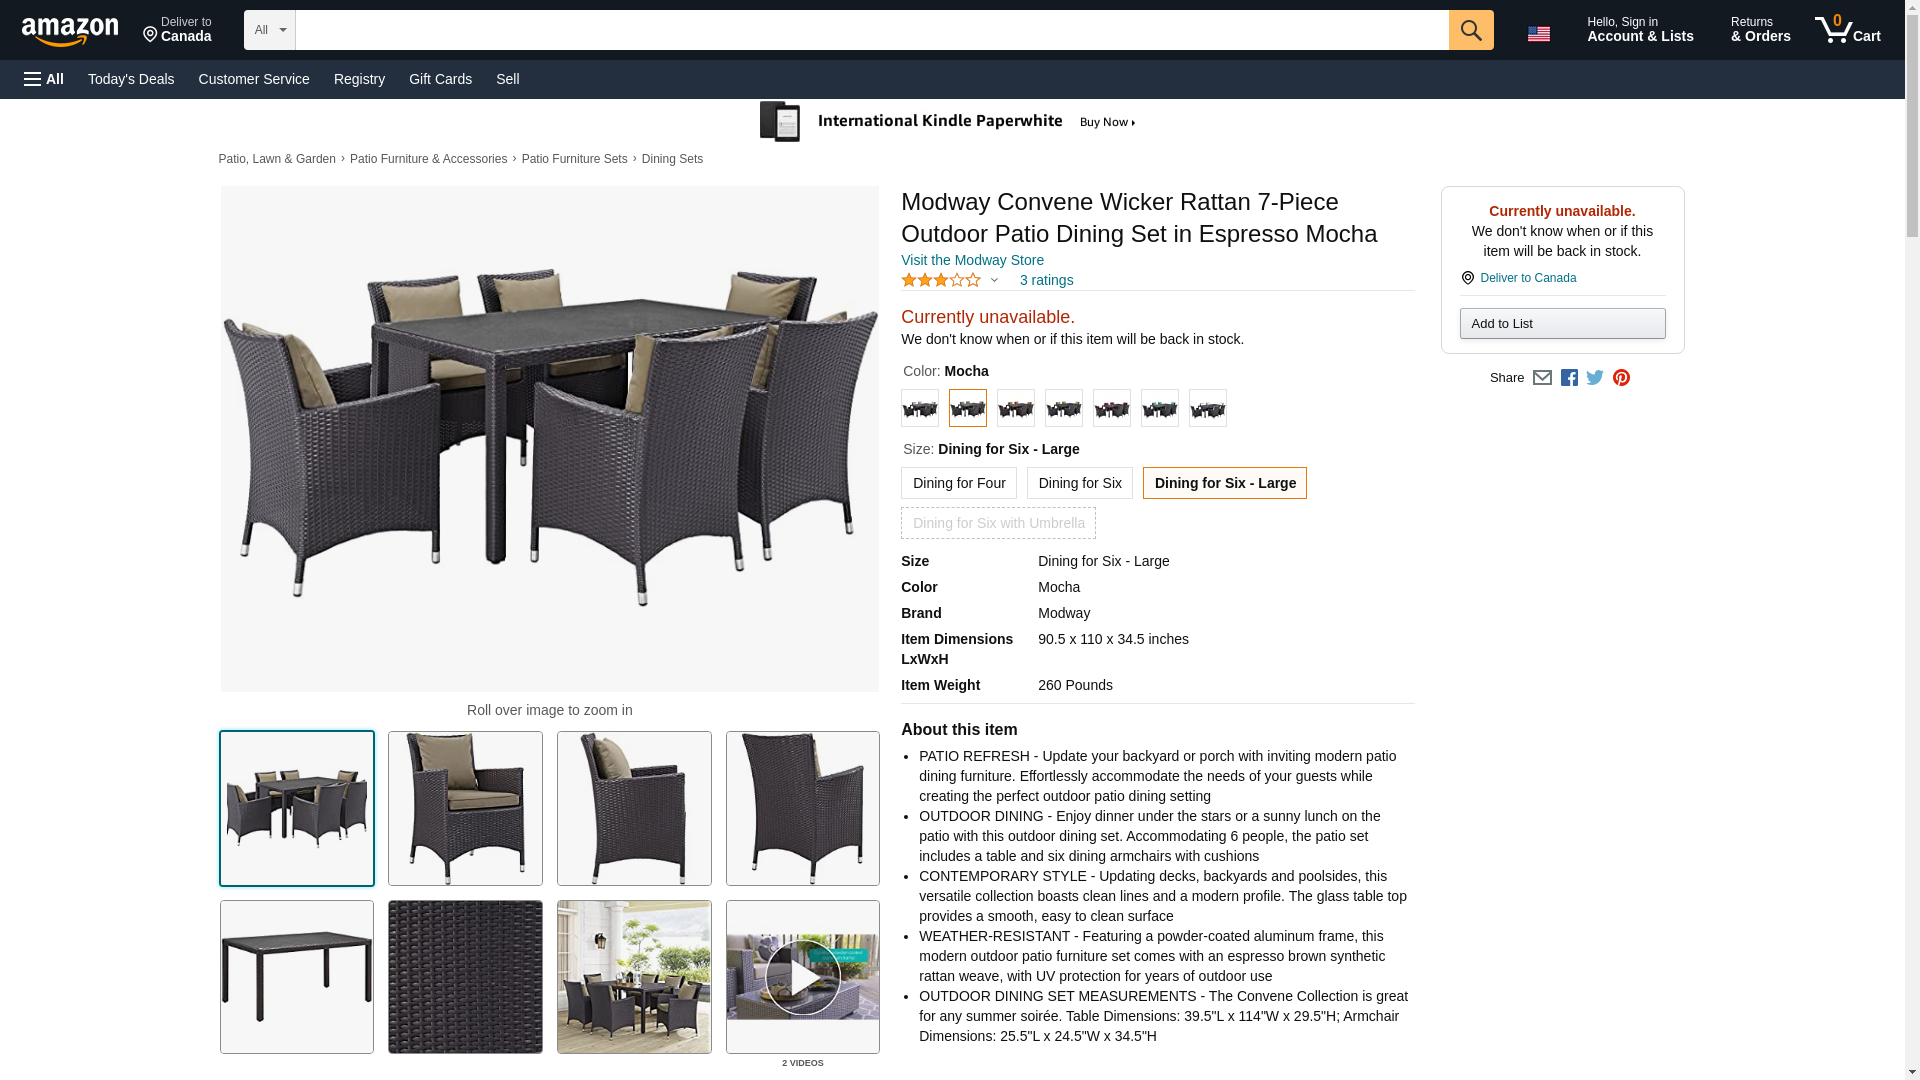Expand the star ratings popover arrow
This screenshot has width=1920, height=1080.
994,281
